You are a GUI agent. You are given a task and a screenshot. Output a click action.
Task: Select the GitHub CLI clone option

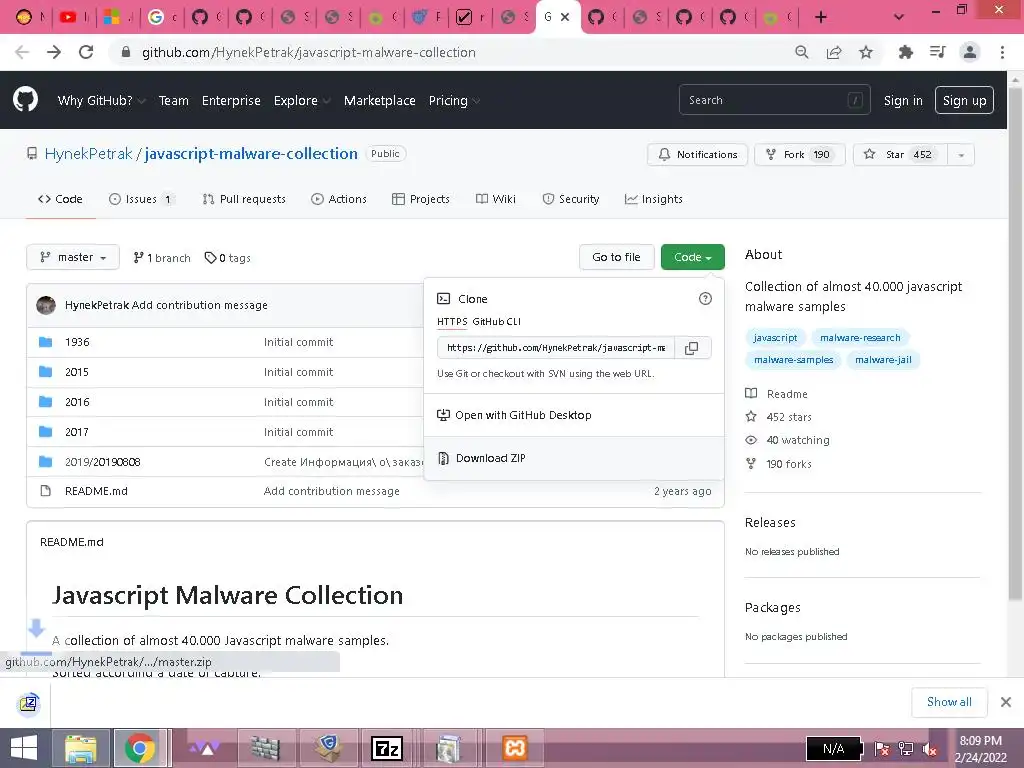(x=496, y=321)
